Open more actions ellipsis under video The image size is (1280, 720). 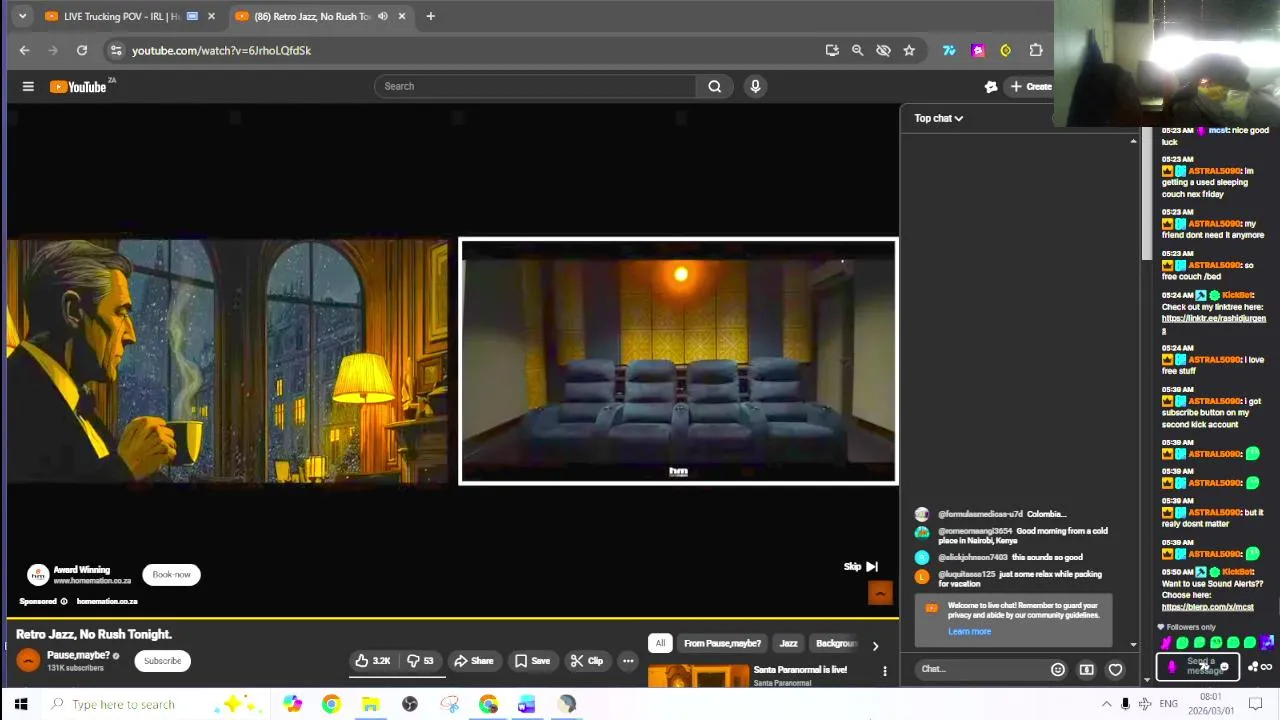click(x=628, y=661)
